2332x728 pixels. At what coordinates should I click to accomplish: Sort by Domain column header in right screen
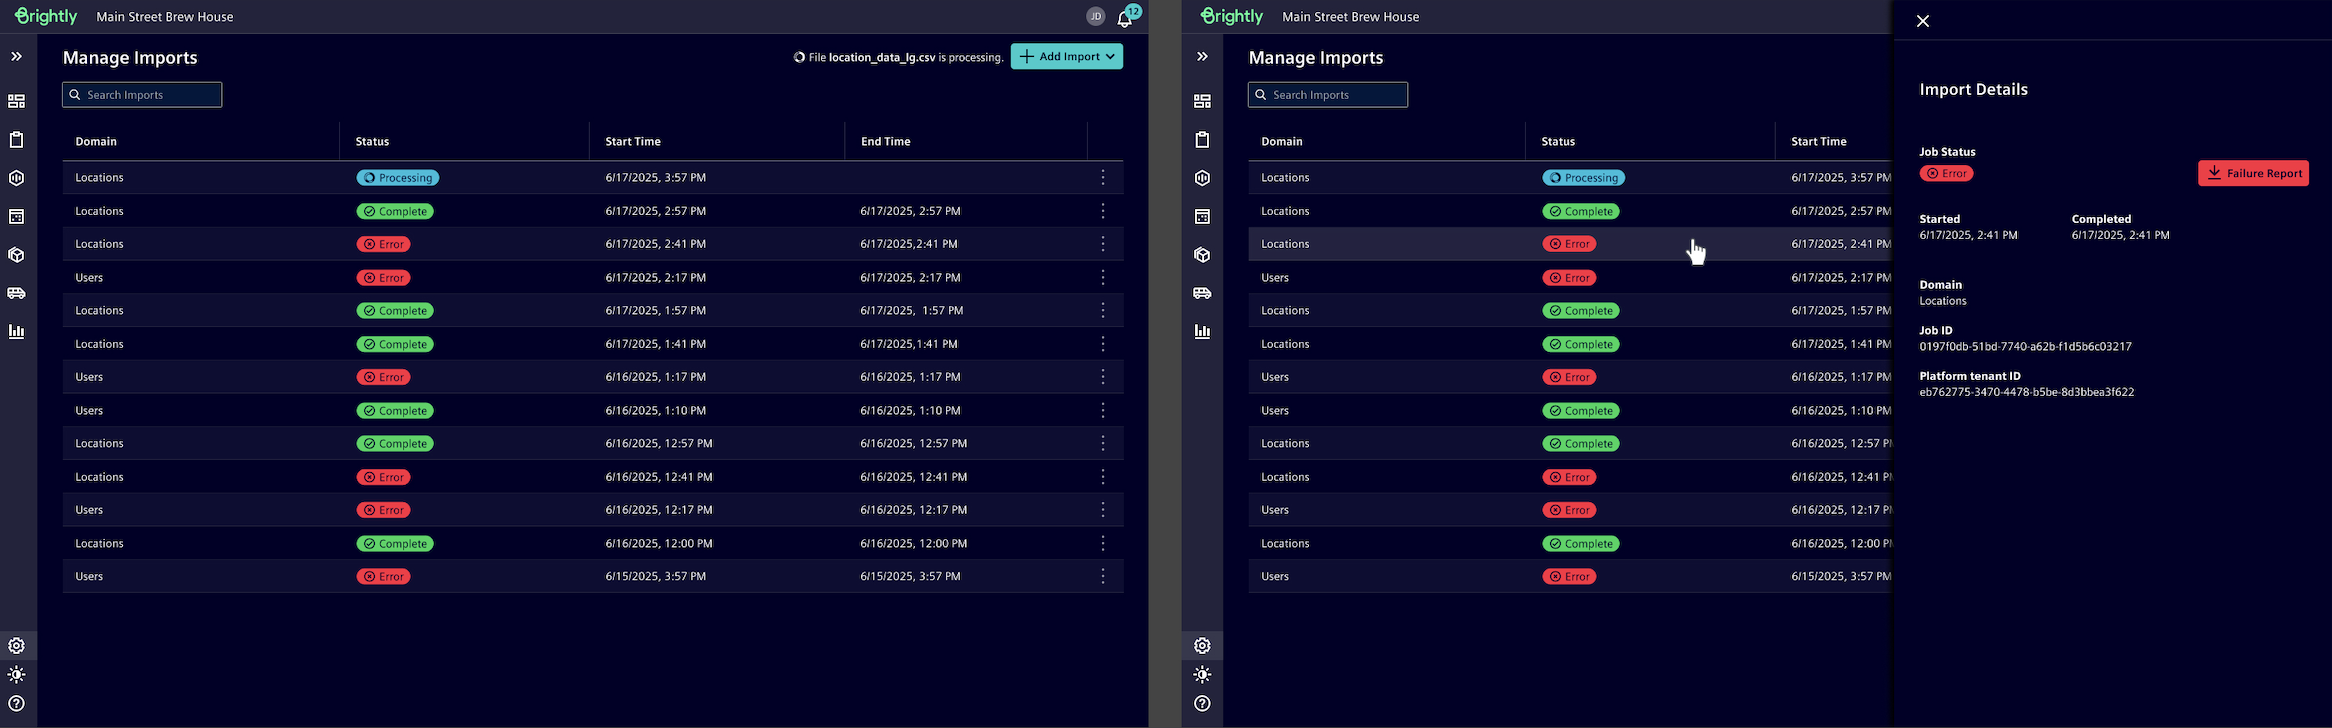[1282, 142]
